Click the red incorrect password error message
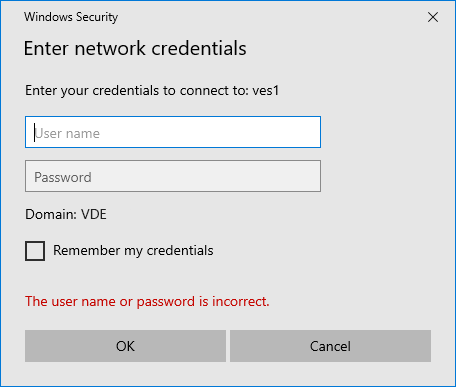The image size is (456, 387). coord(147,301)
